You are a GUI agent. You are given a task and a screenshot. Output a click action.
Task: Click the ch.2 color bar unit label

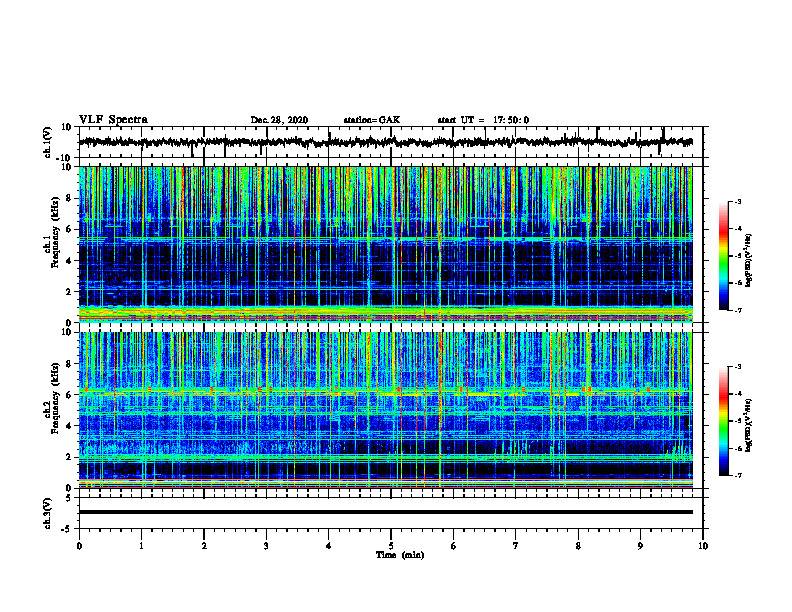749,425
